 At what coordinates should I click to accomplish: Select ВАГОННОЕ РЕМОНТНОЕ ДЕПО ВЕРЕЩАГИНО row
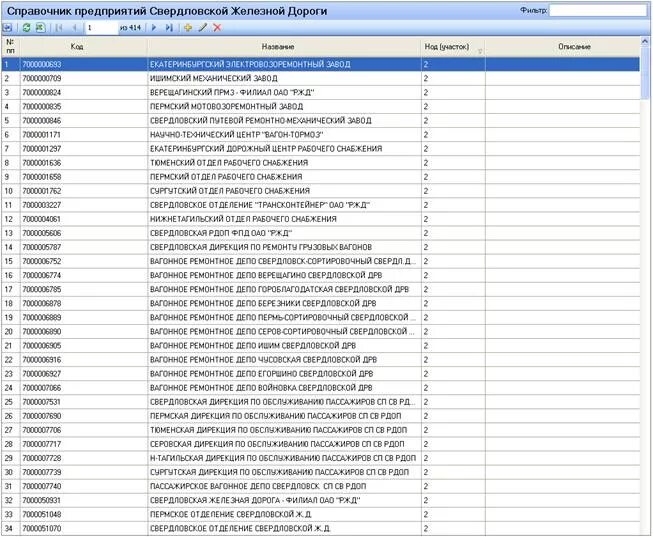[x=321, y=275]
